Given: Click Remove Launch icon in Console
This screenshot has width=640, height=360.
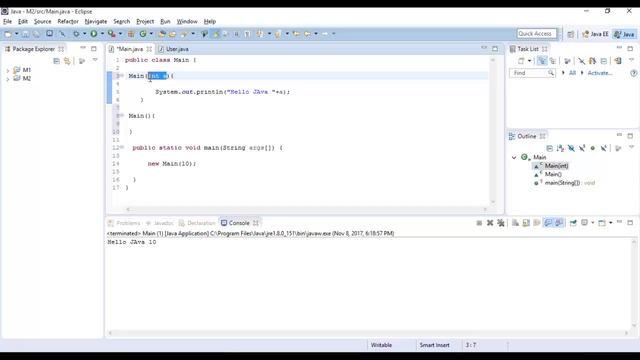Looking at the screenshot, I should coord(490,223).
